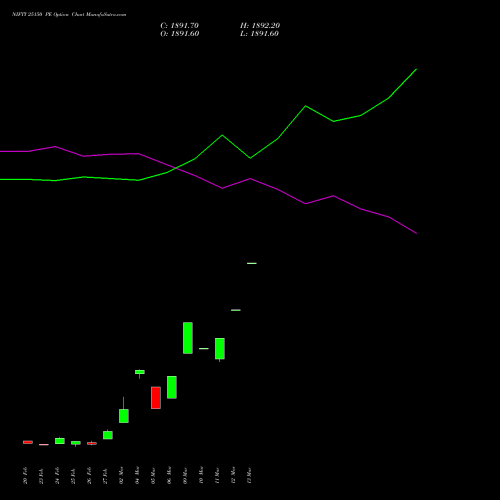Click the chart title text at top left
This screenshot has width=500, height=500.
[x=69, y=15]
